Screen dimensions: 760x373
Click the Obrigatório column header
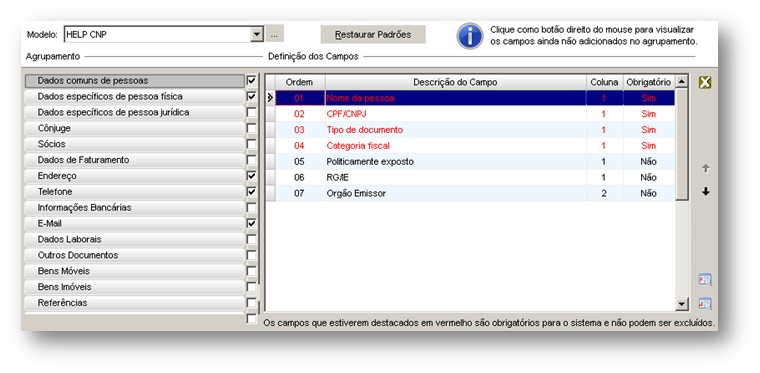pyautogui.click(x=649, y=82)
